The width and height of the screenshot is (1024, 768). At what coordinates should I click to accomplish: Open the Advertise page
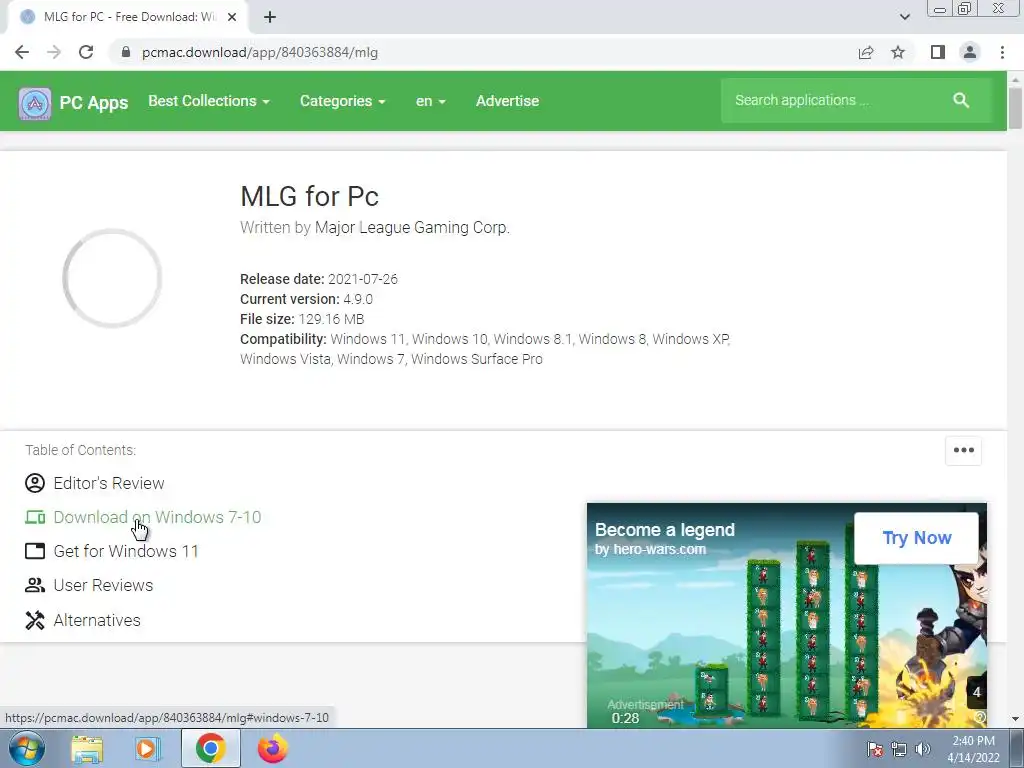point(507,101)
